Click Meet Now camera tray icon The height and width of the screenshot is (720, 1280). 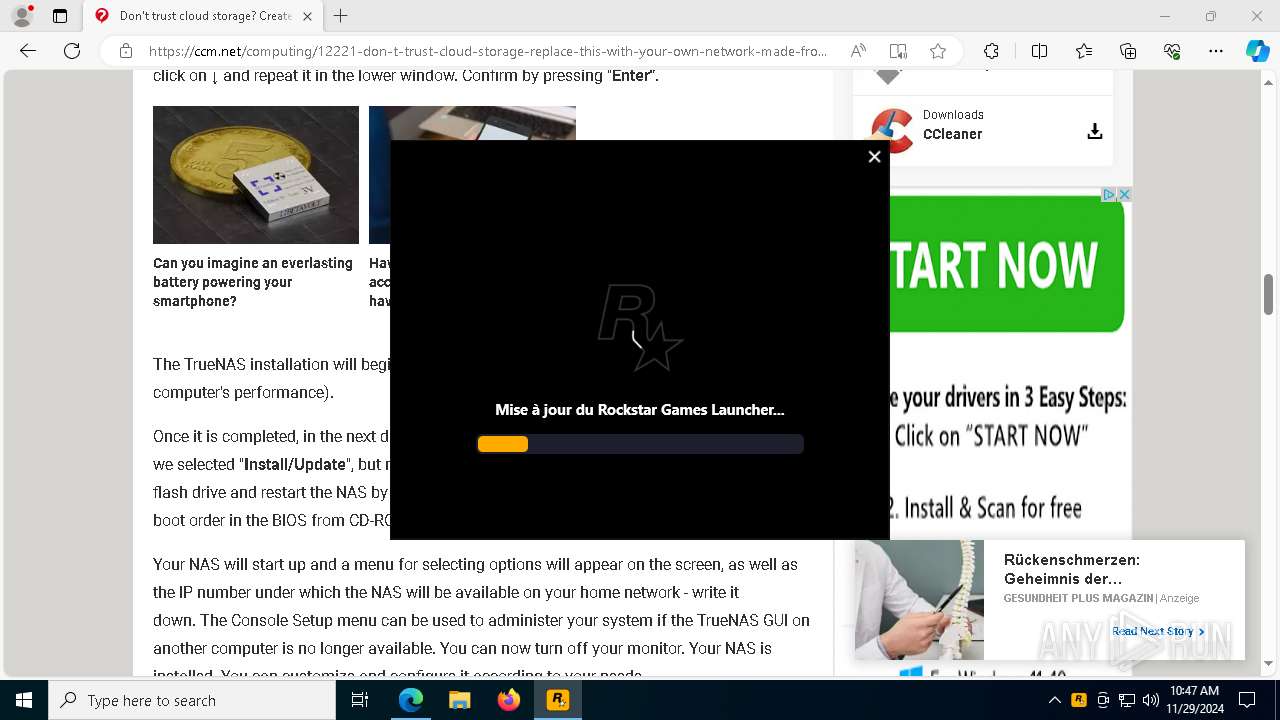[1103, 700]
